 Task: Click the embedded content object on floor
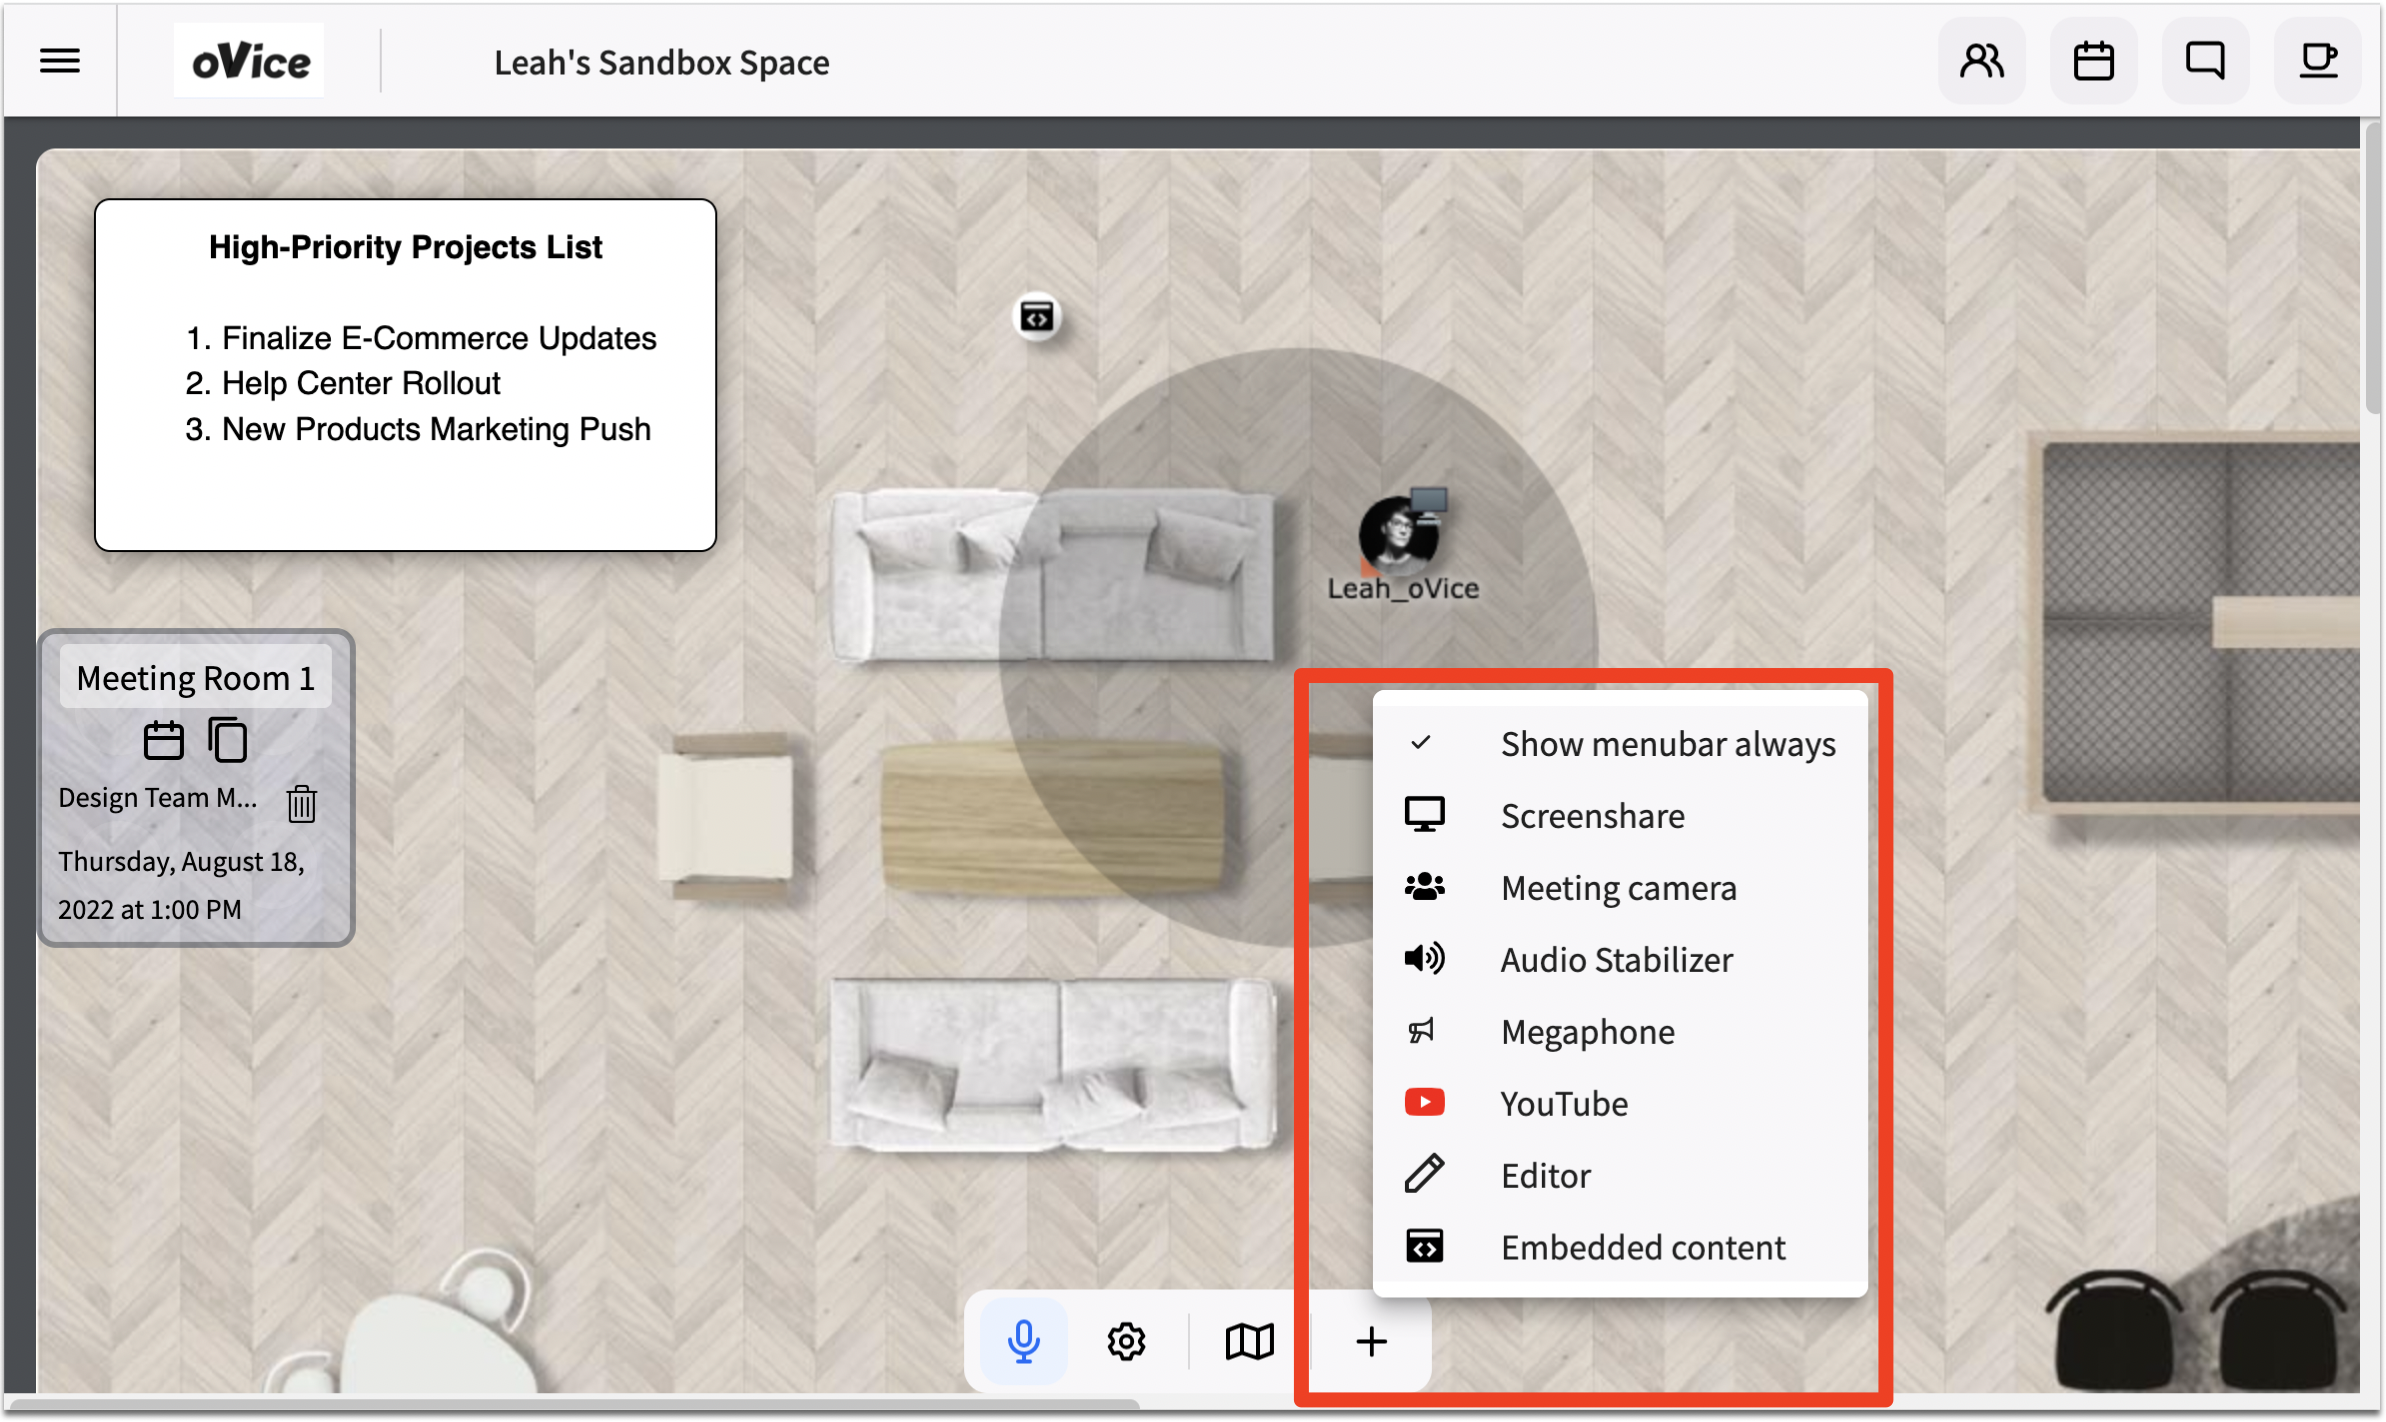pyautogui.click(x=1037, y=318)
